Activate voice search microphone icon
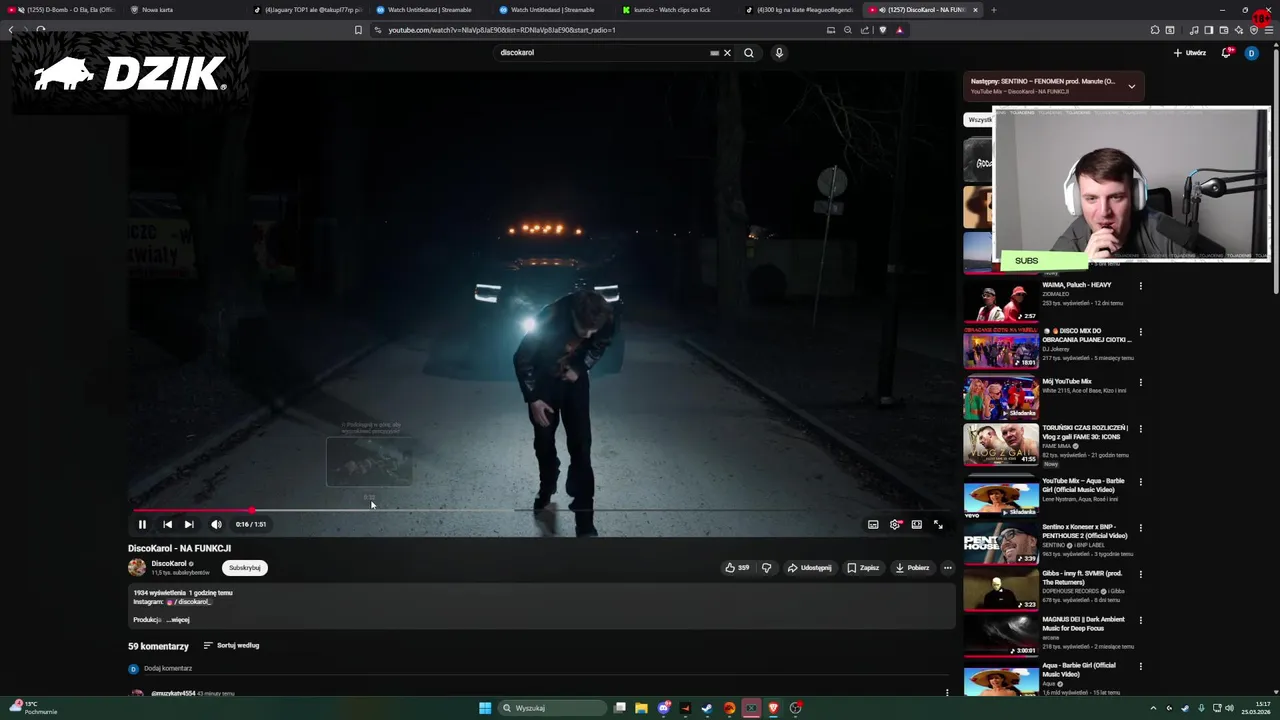This screenshot has width=1280, height=720. 779,53
